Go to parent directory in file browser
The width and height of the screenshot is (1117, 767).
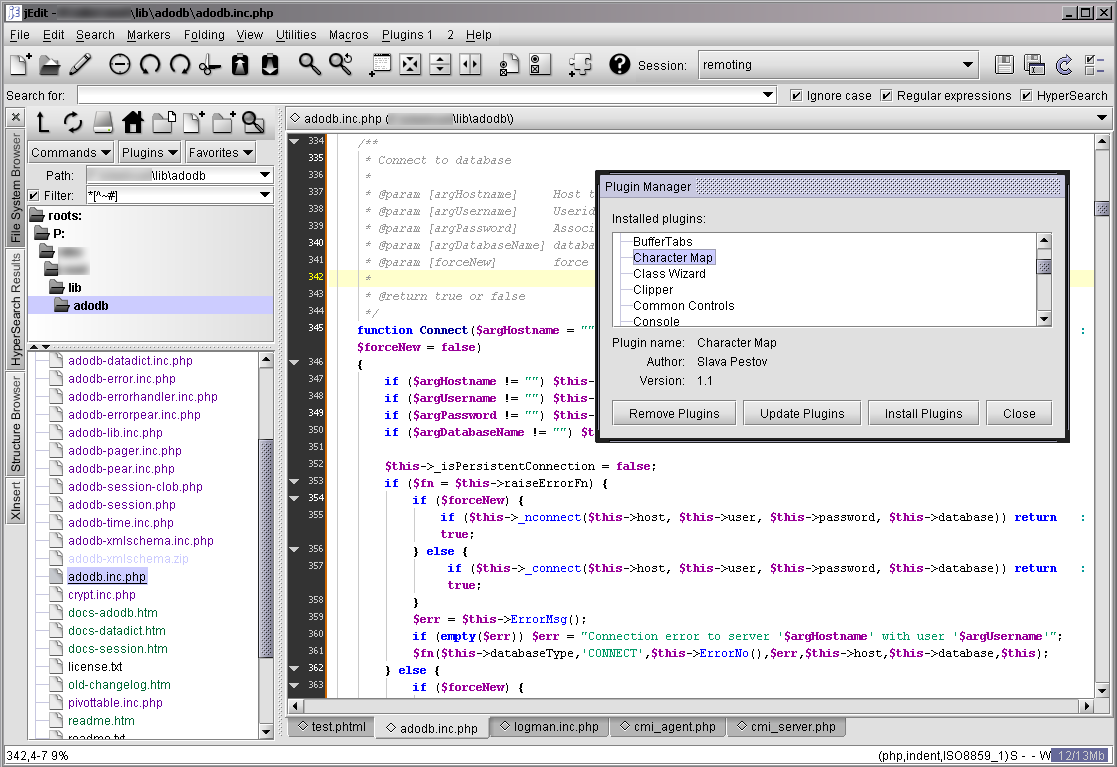point(43,122)
